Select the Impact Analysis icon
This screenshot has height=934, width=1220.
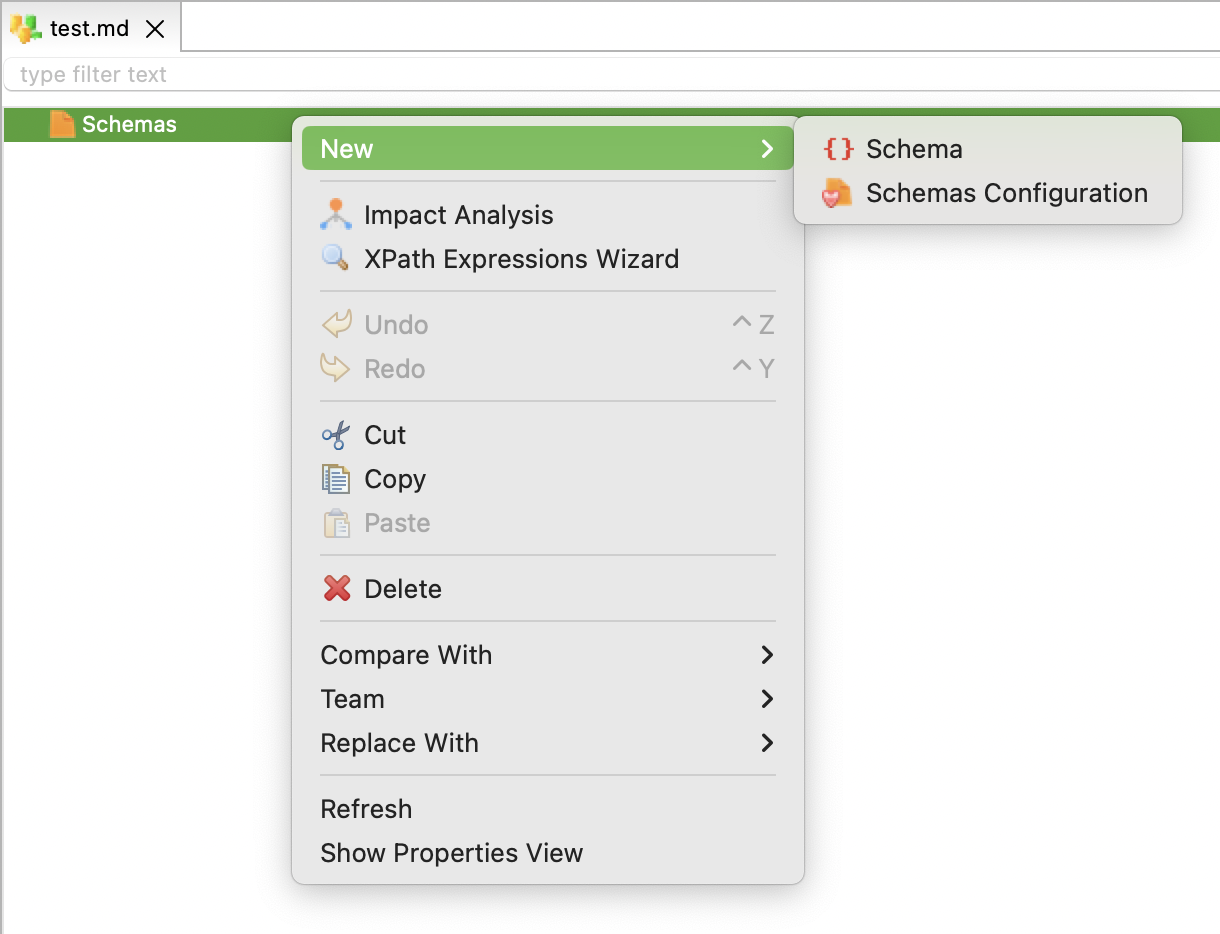coord(337,214)
